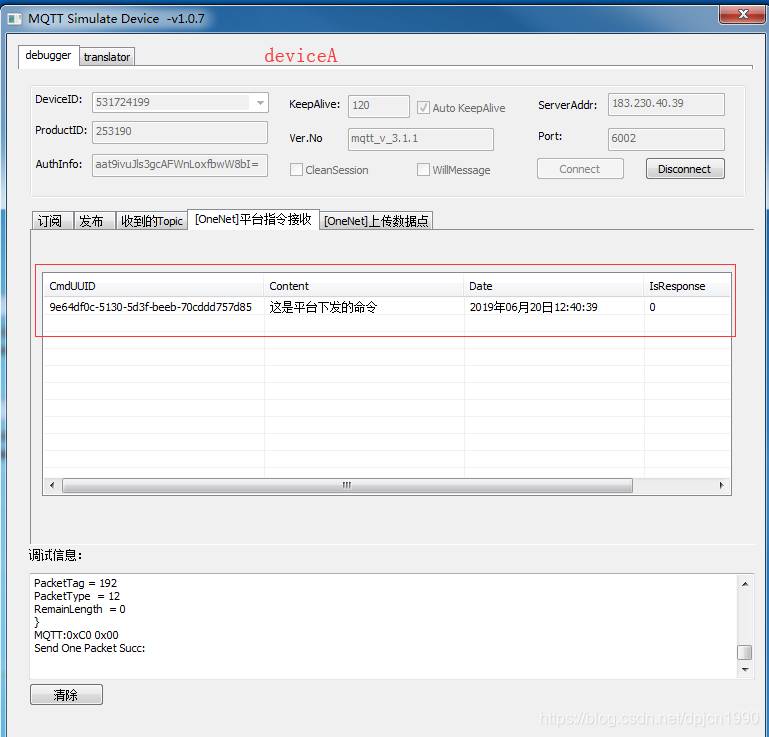Viewport: 769px width, 737px height.
Task: Click the Date column header
Action: click(x=553, y=286)
